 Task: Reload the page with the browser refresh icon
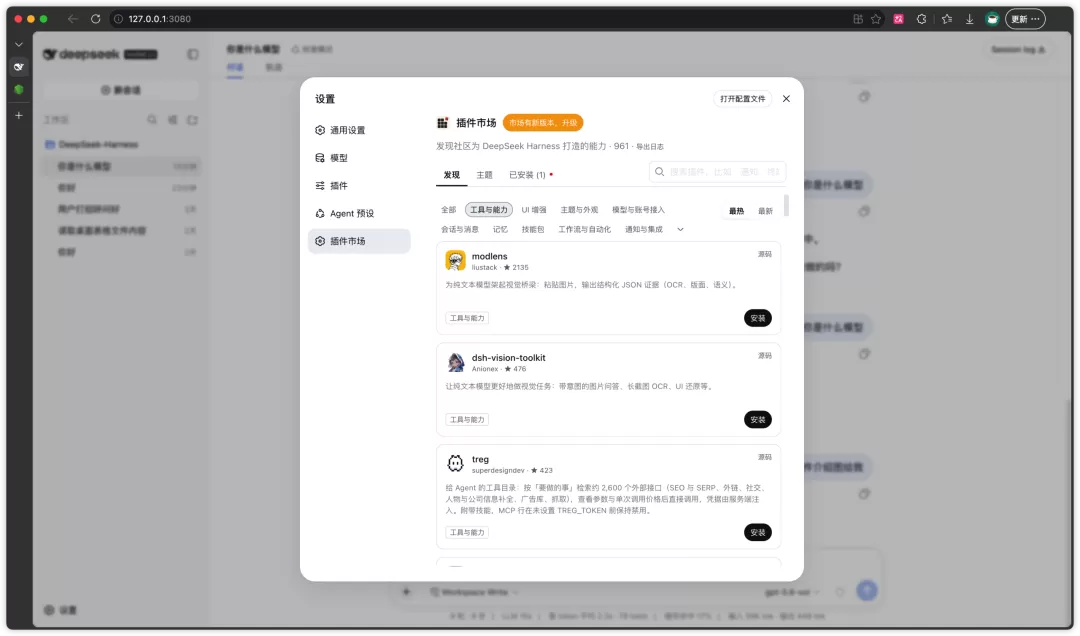point(96,19)
